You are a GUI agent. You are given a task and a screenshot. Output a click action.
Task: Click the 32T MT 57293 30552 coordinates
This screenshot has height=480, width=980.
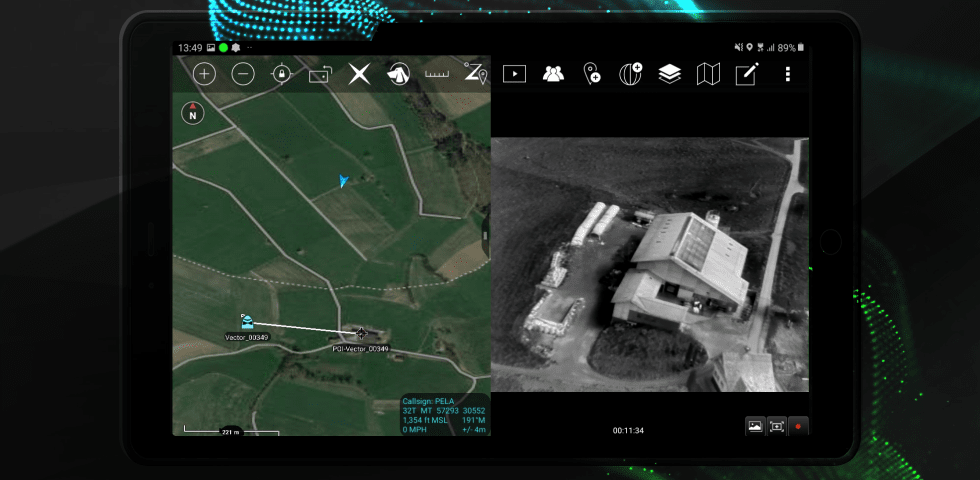pyautogui.click(x=444, y=411)
